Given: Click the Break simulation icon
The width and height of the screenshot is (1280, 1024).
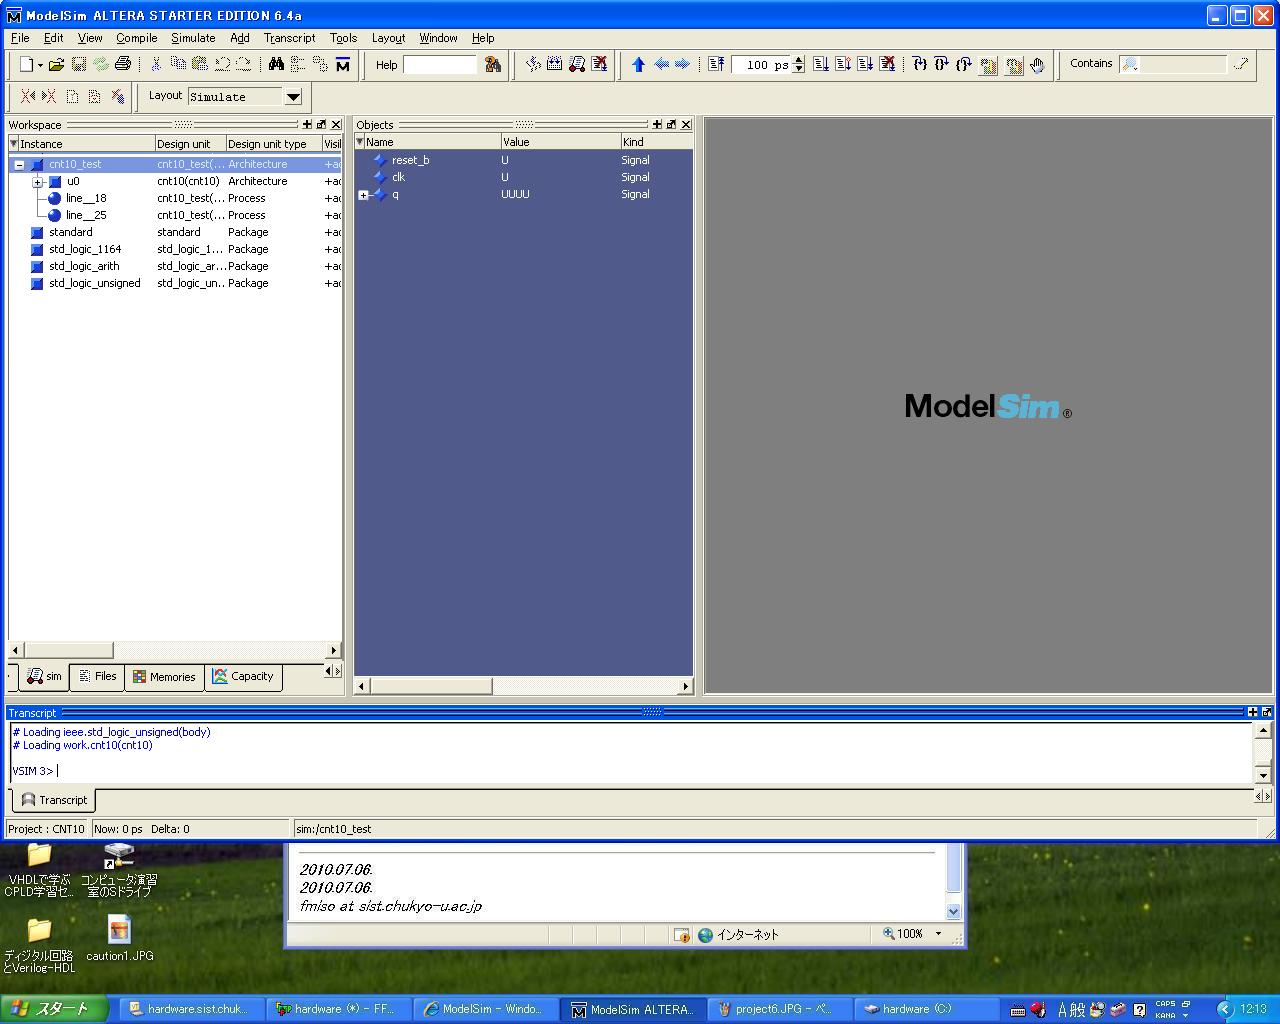Looking at the screenshot, I should click(599, 64).
